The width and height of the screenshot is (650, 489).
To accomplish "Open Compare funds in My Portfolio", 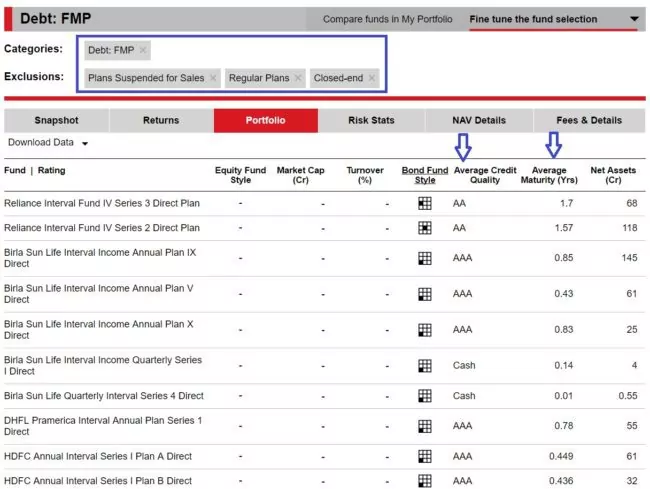I will coord(388,19).
